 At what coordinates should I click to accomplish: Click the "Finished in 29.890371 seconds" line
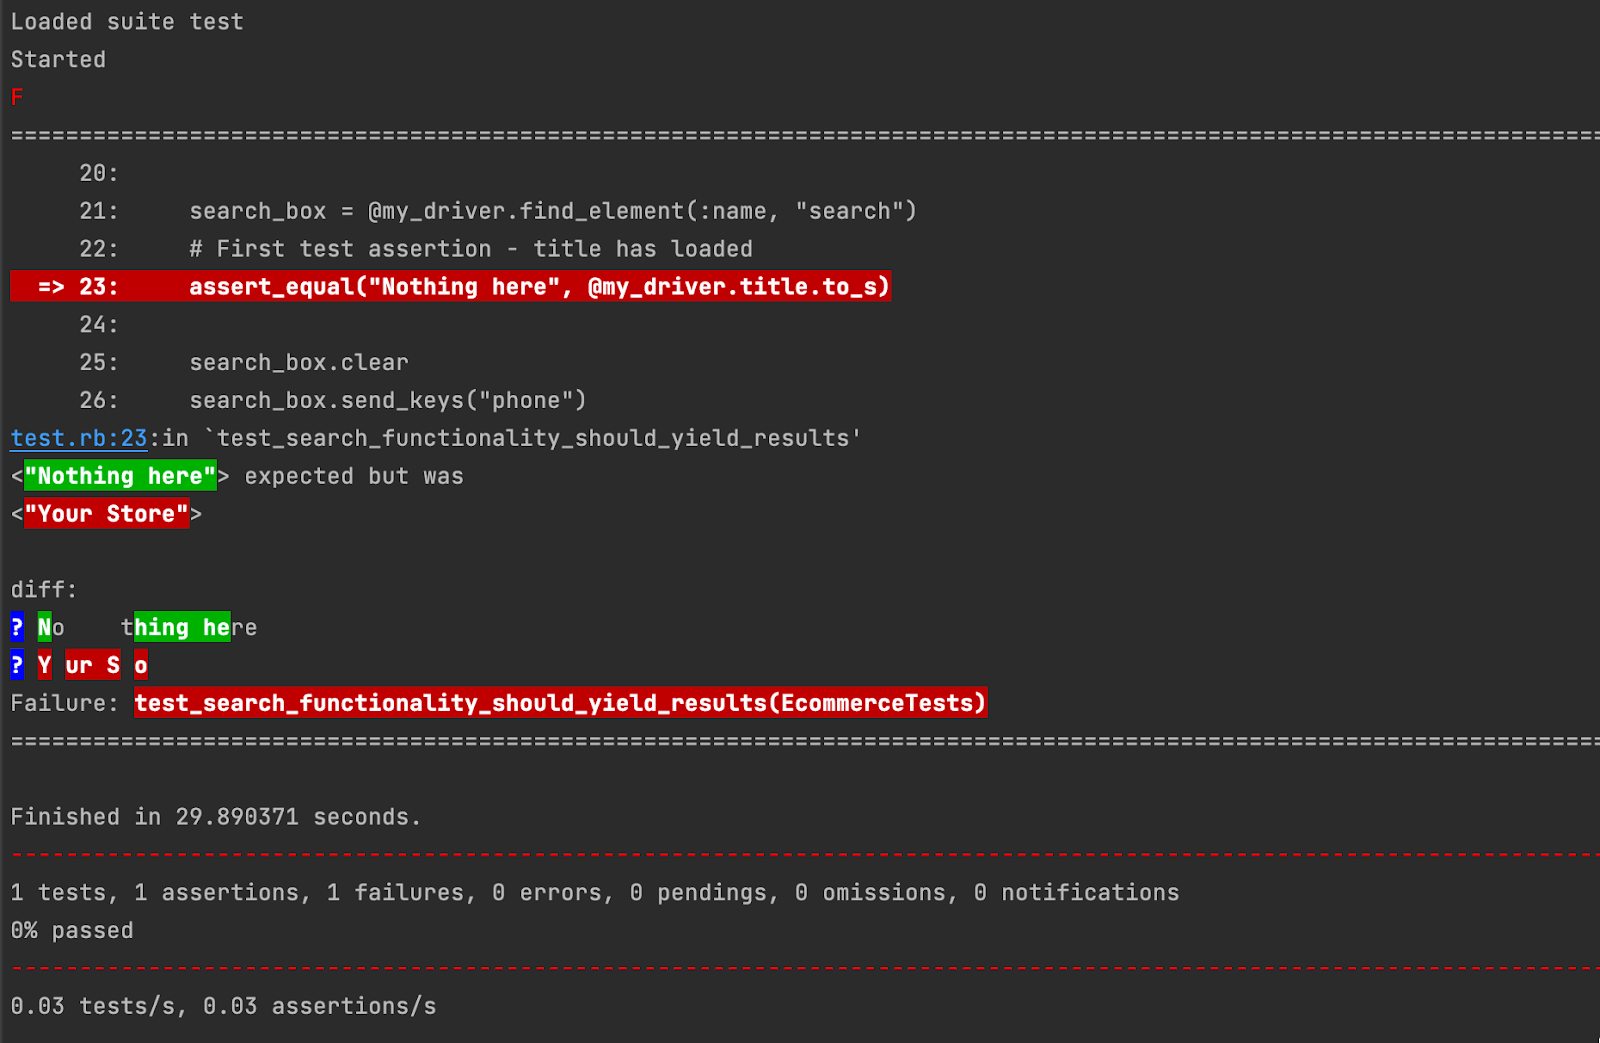tap(215, 817)
